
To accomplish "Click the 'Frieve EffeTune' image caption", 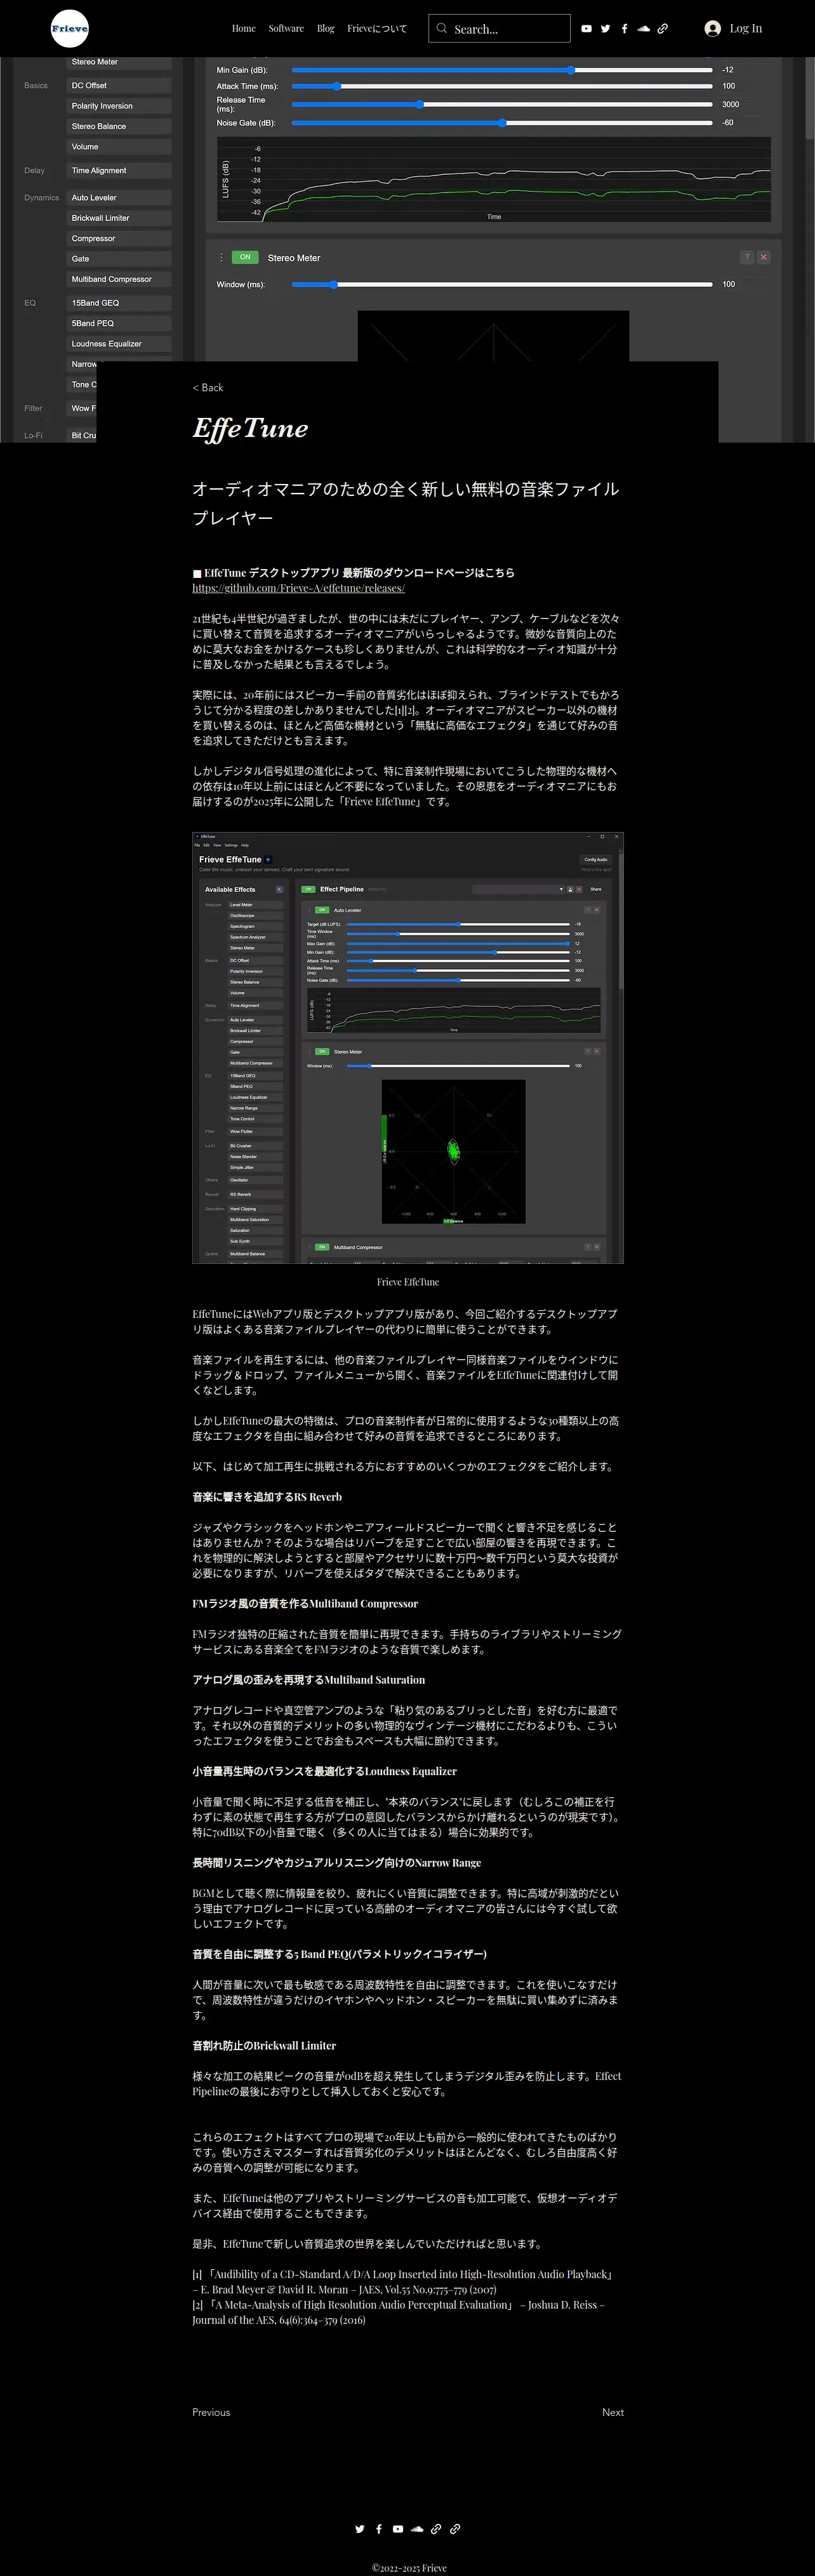I will [408, 1282].
